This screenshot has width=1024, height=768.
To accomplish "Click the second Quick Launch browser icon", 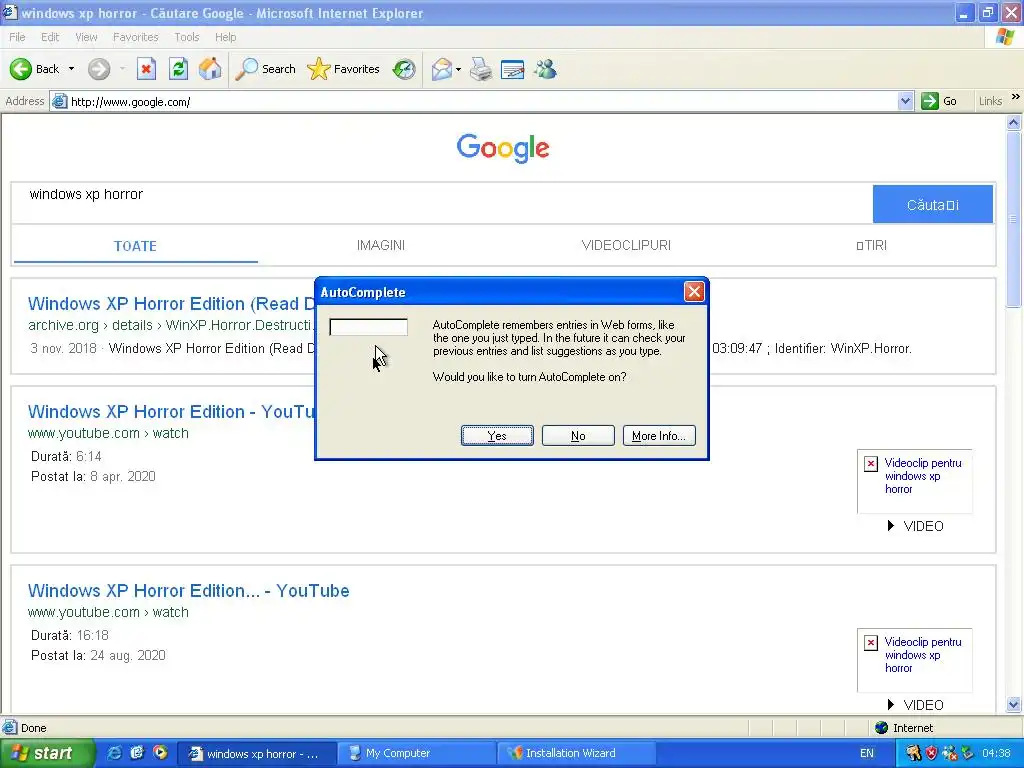I will 136,753.
